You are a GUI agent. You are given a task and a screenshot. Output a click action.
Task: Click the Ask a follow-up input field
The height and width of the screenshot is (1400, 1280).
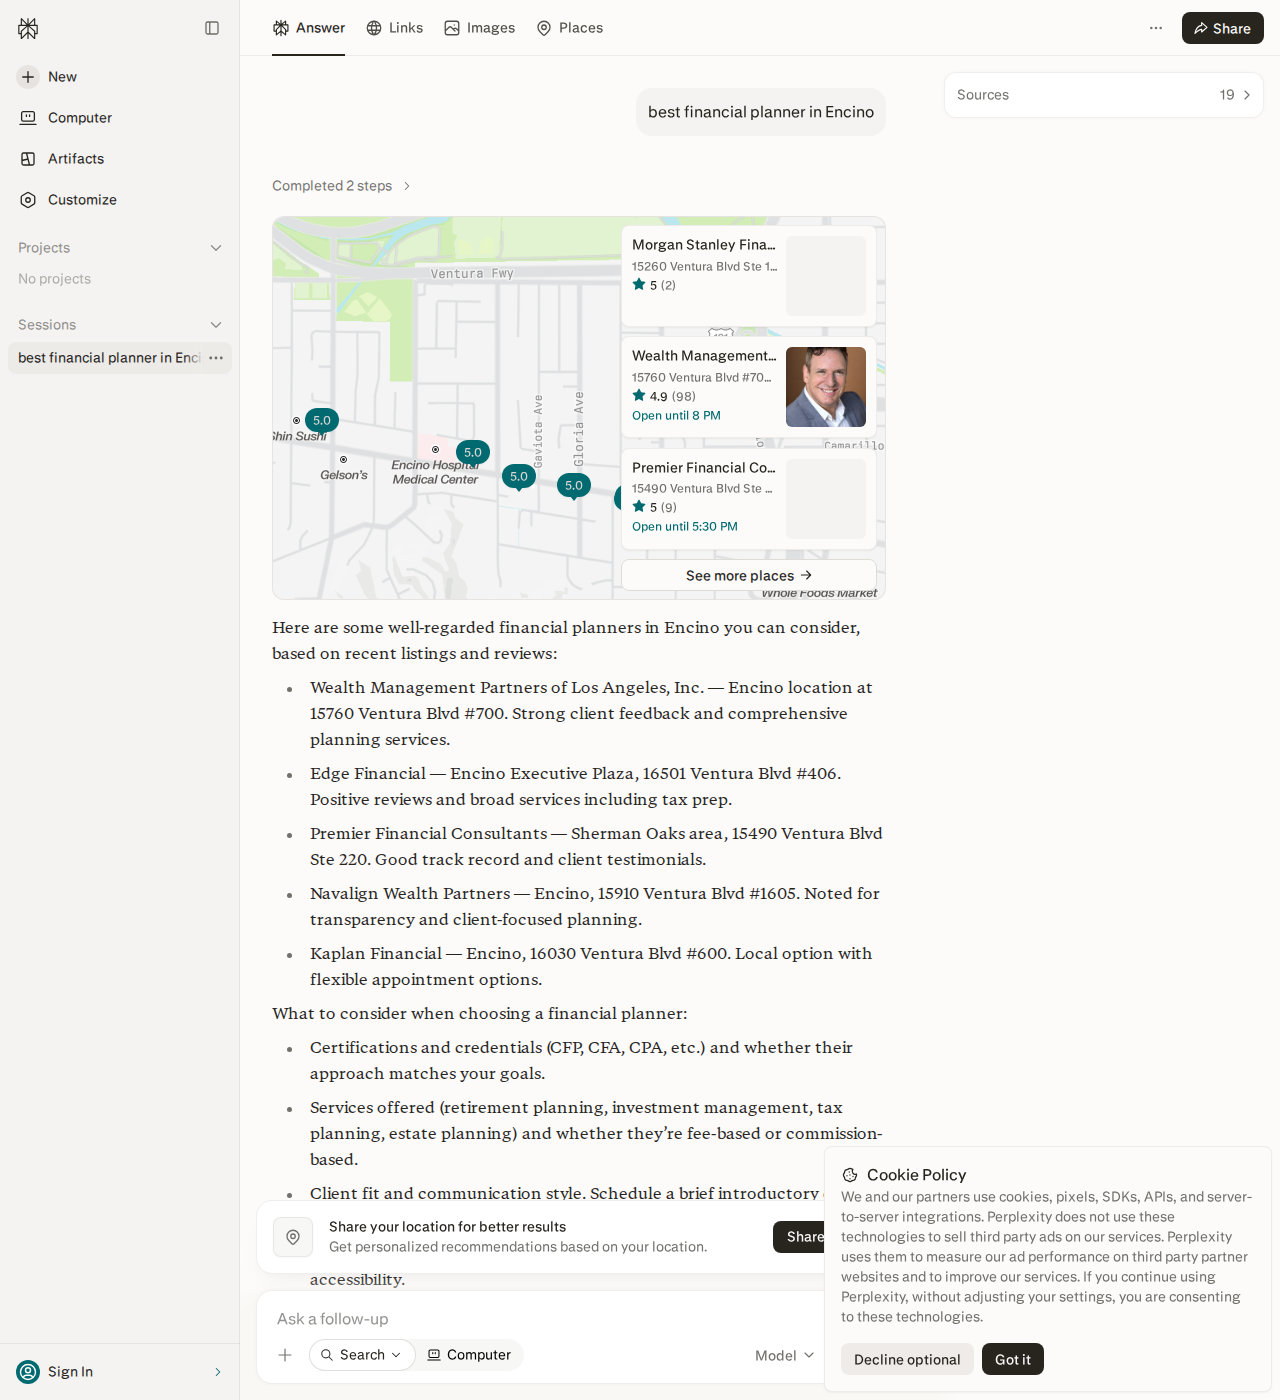545,1319
